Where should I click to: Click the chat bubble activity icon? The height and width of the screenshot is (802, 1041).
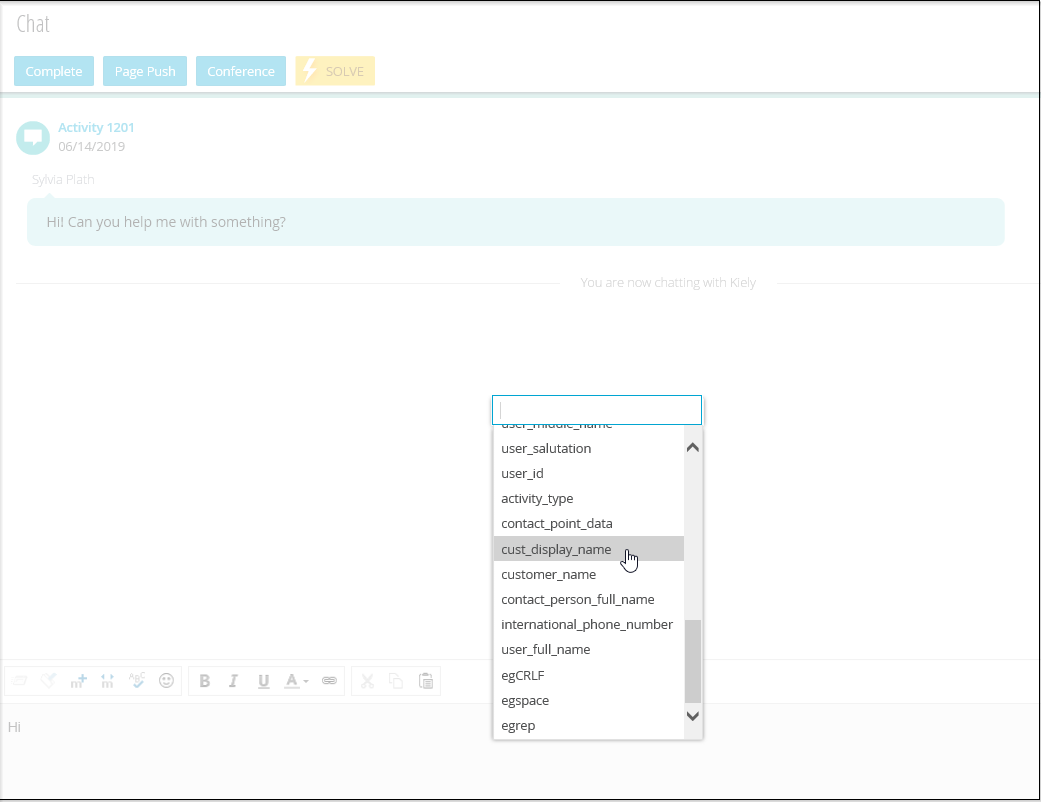33,137
